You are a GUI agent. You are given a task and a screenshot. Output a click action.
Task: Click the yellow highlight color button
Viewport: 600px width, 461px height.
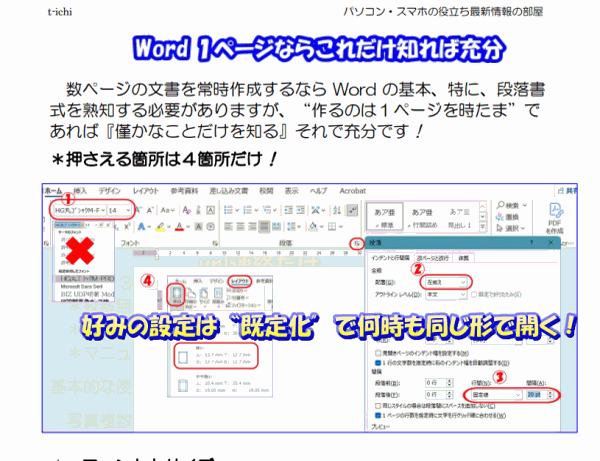pyautogui.click(x=160, y=226)
